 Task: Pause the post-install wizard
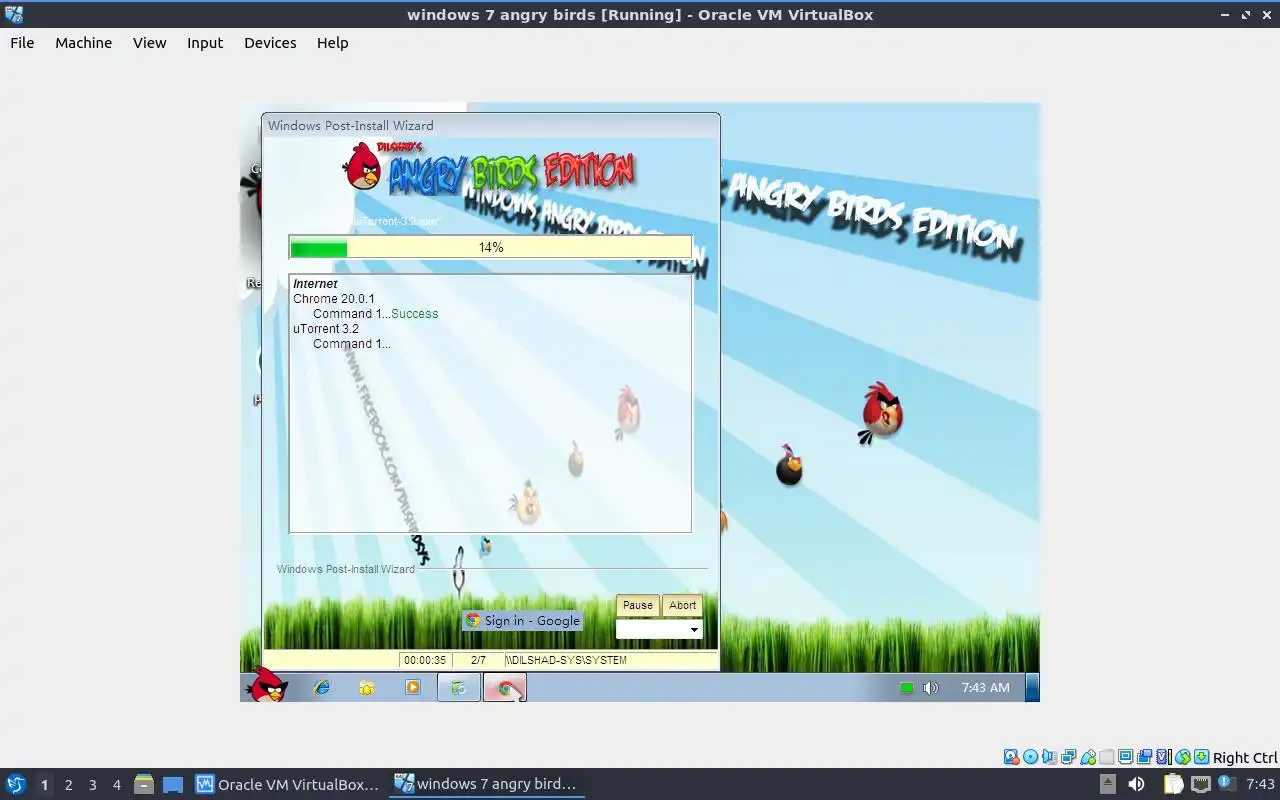click(638, 605)
